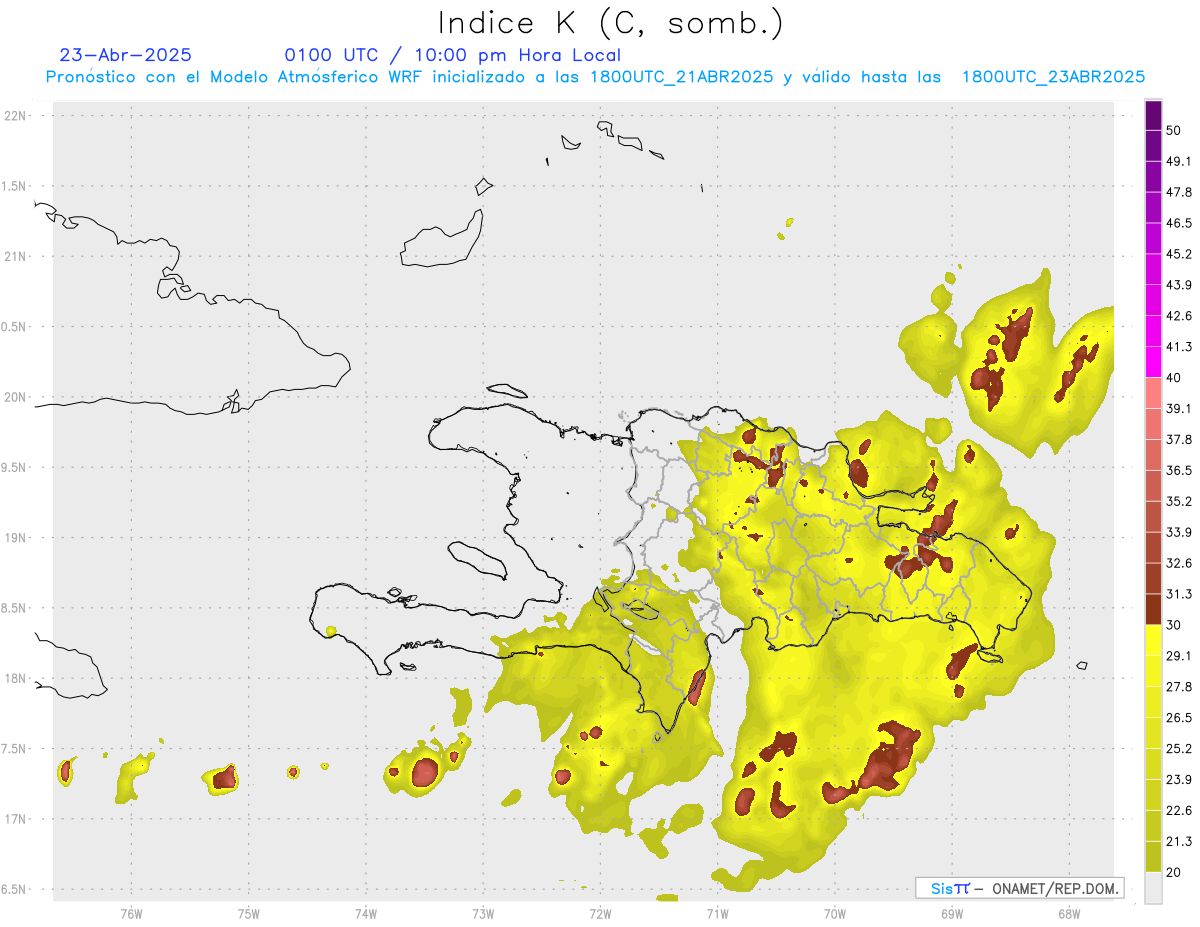The height and width of the screenshot is (927, 1200).
Task: Click the colorbar label "37.8"
Action: [x=1179, y=440]
